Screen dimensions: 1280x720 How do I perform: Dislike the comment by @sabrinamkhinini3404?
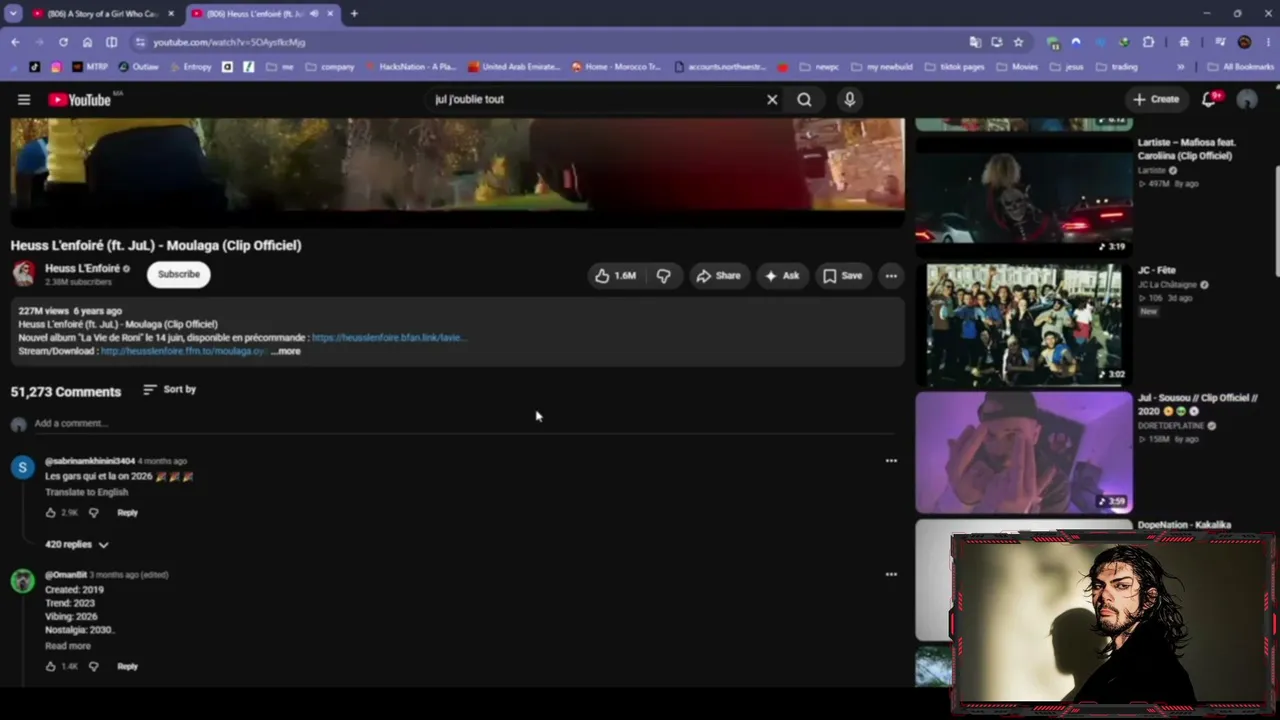[x=93, y=513]
